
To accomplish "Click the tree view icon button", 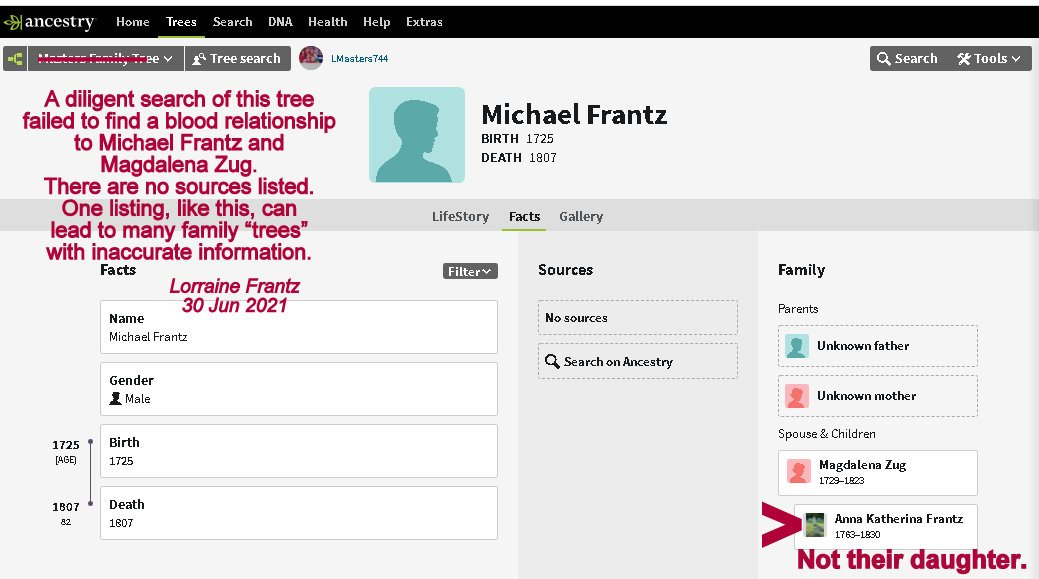I will pos(15,59).
